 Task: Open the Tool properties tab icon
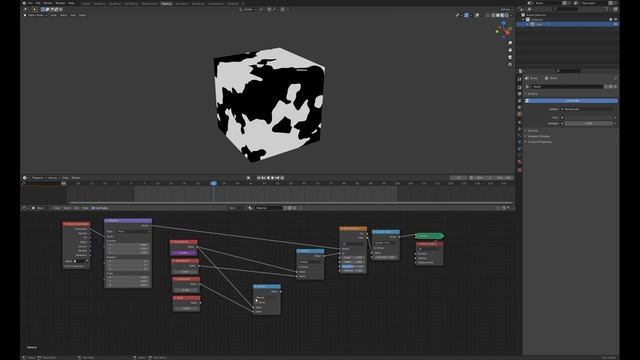[x=520, y=80]
